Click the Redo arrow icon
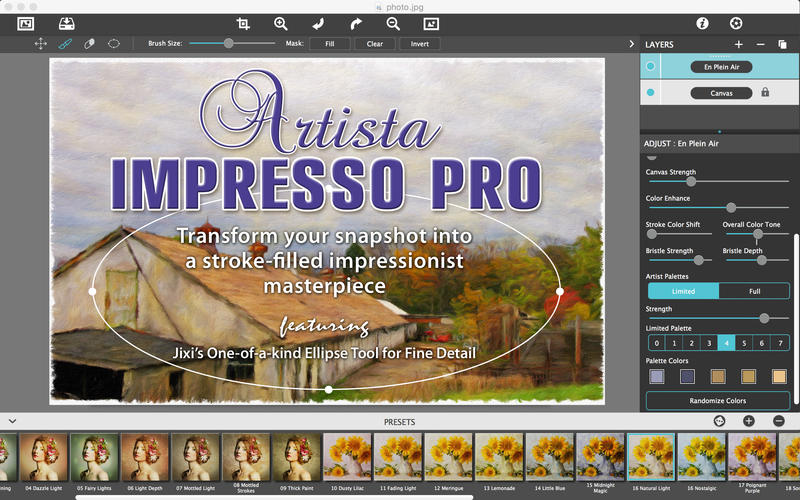The image size is (800, 500). 356,23
